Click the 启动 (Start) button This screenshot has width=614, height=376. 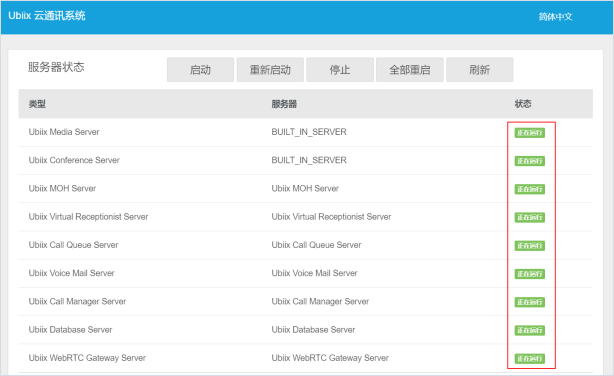click(x=200, y=70)
